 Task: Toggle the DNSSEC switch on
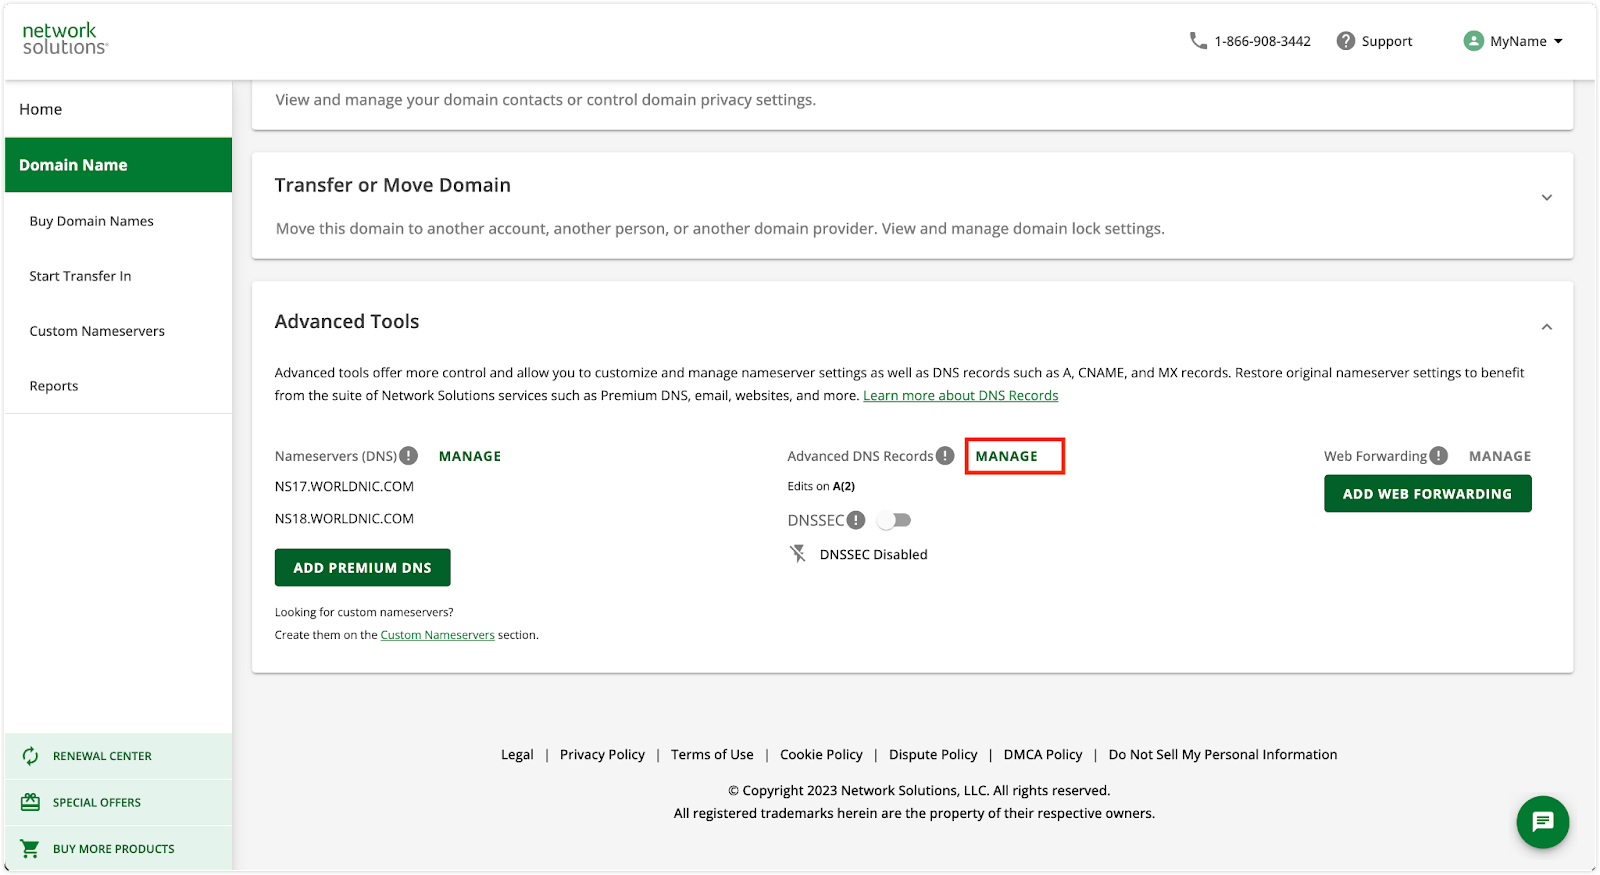tap(894, 520)
